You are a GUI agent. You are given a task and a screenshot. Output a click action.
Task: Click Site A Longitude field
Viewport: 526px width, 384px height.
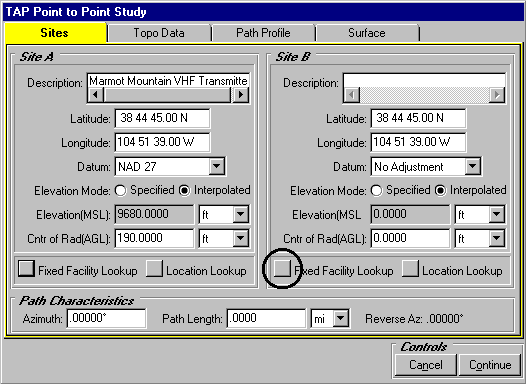coord(162,142)
